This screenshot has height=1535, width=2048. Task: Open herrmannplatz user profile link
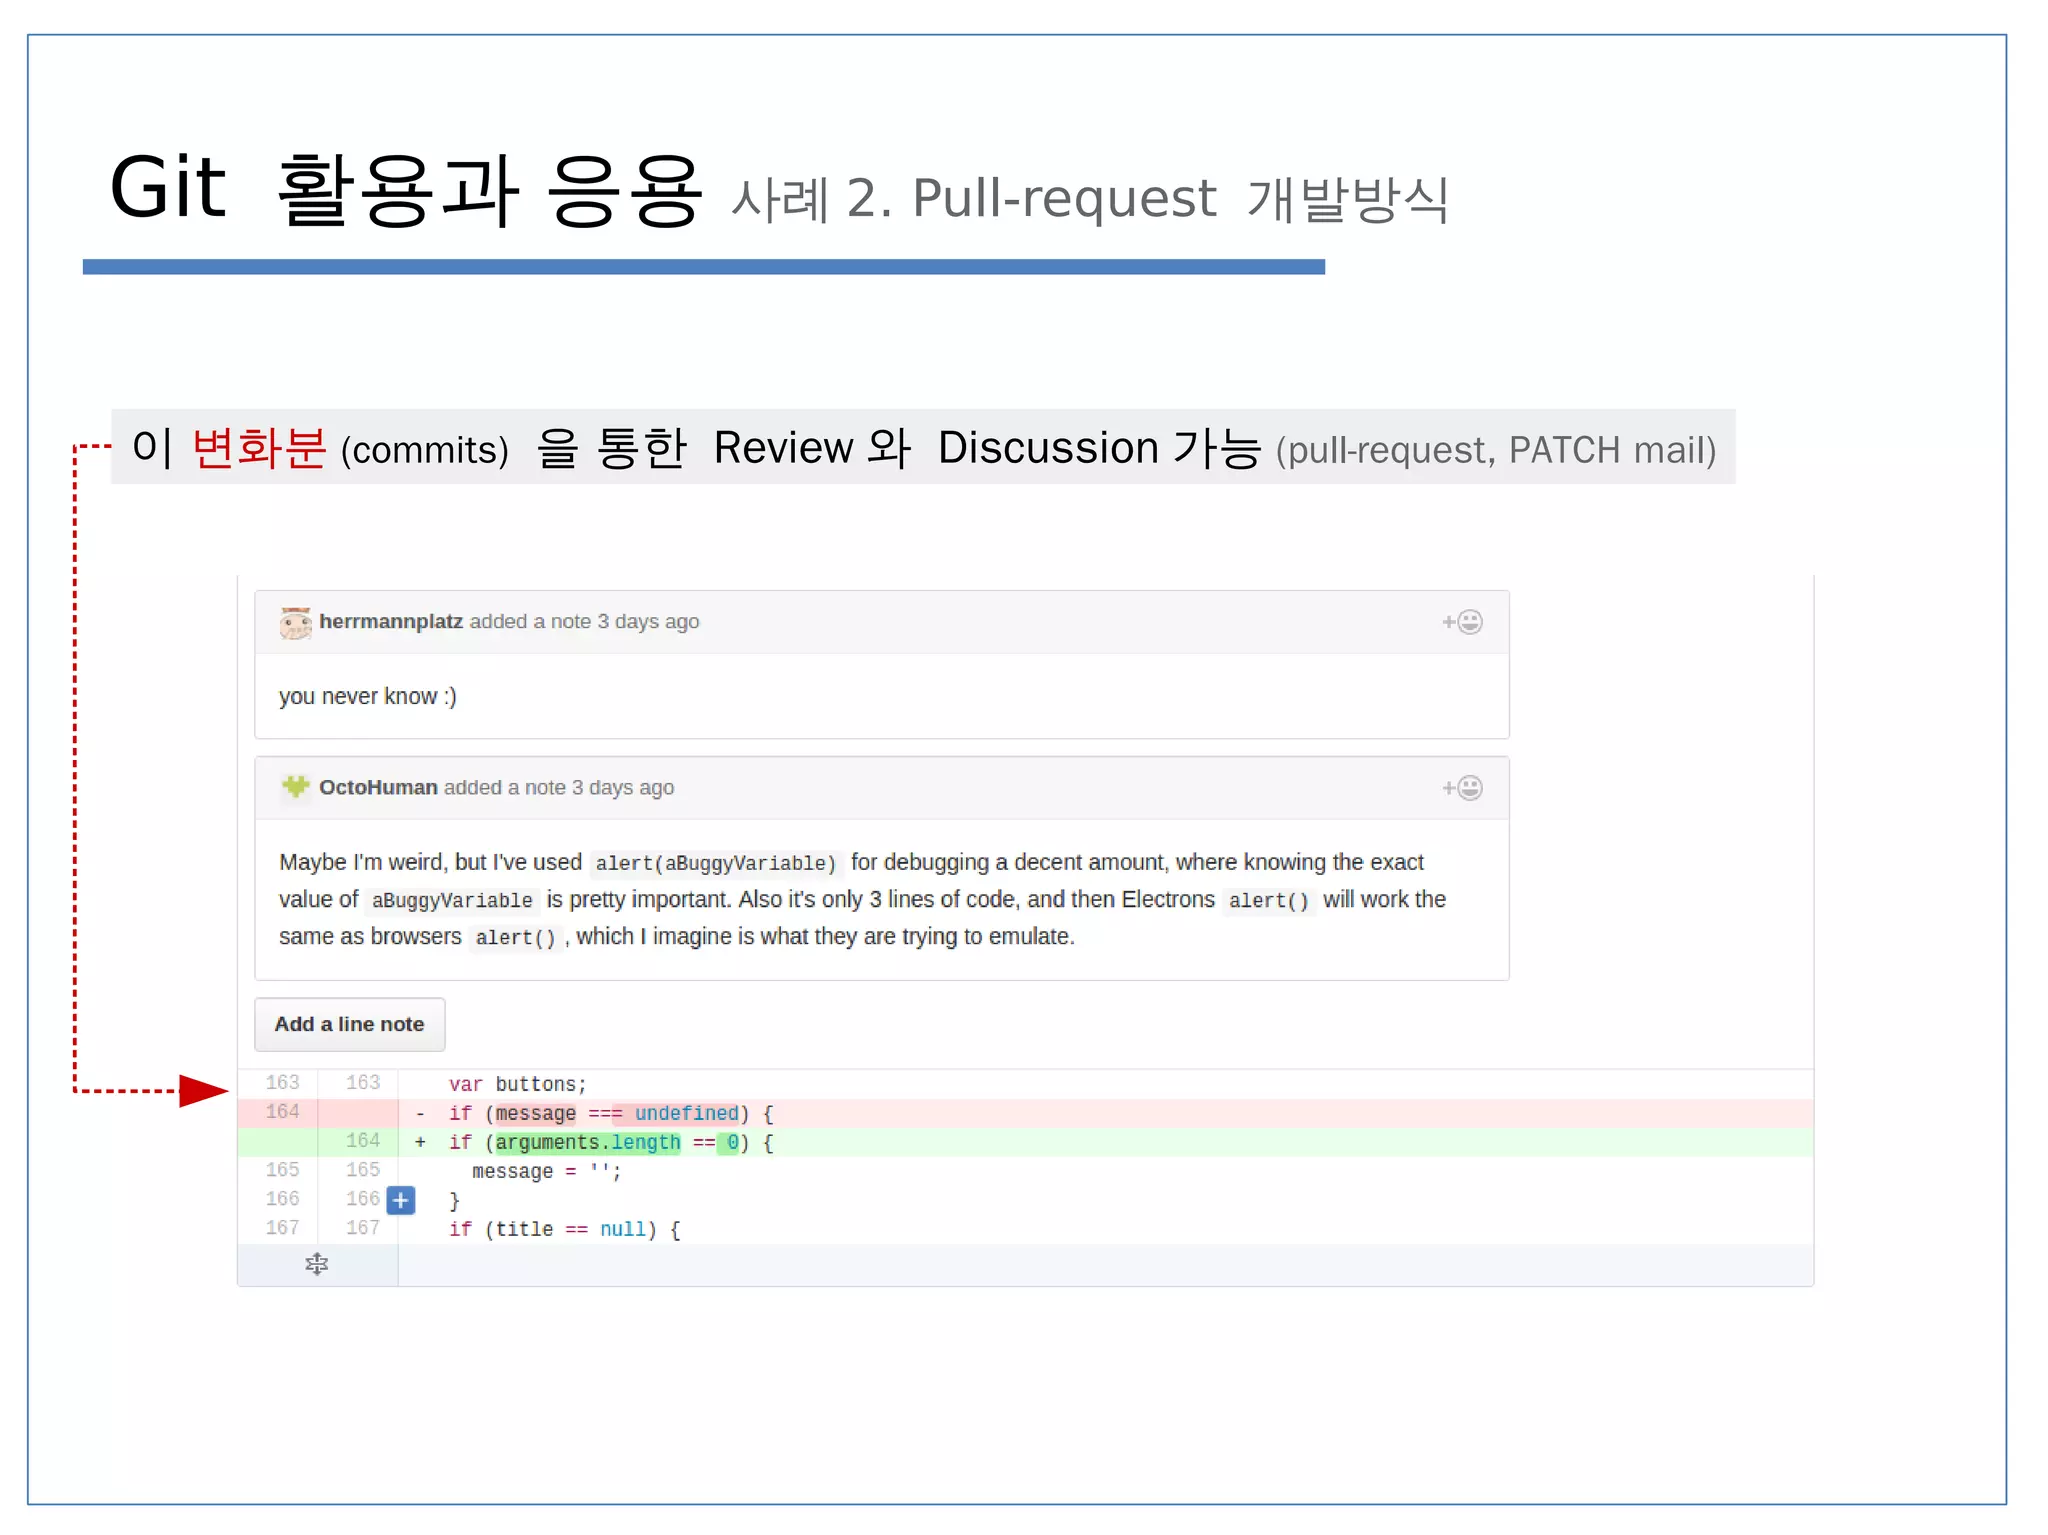[x=390, y=621]
